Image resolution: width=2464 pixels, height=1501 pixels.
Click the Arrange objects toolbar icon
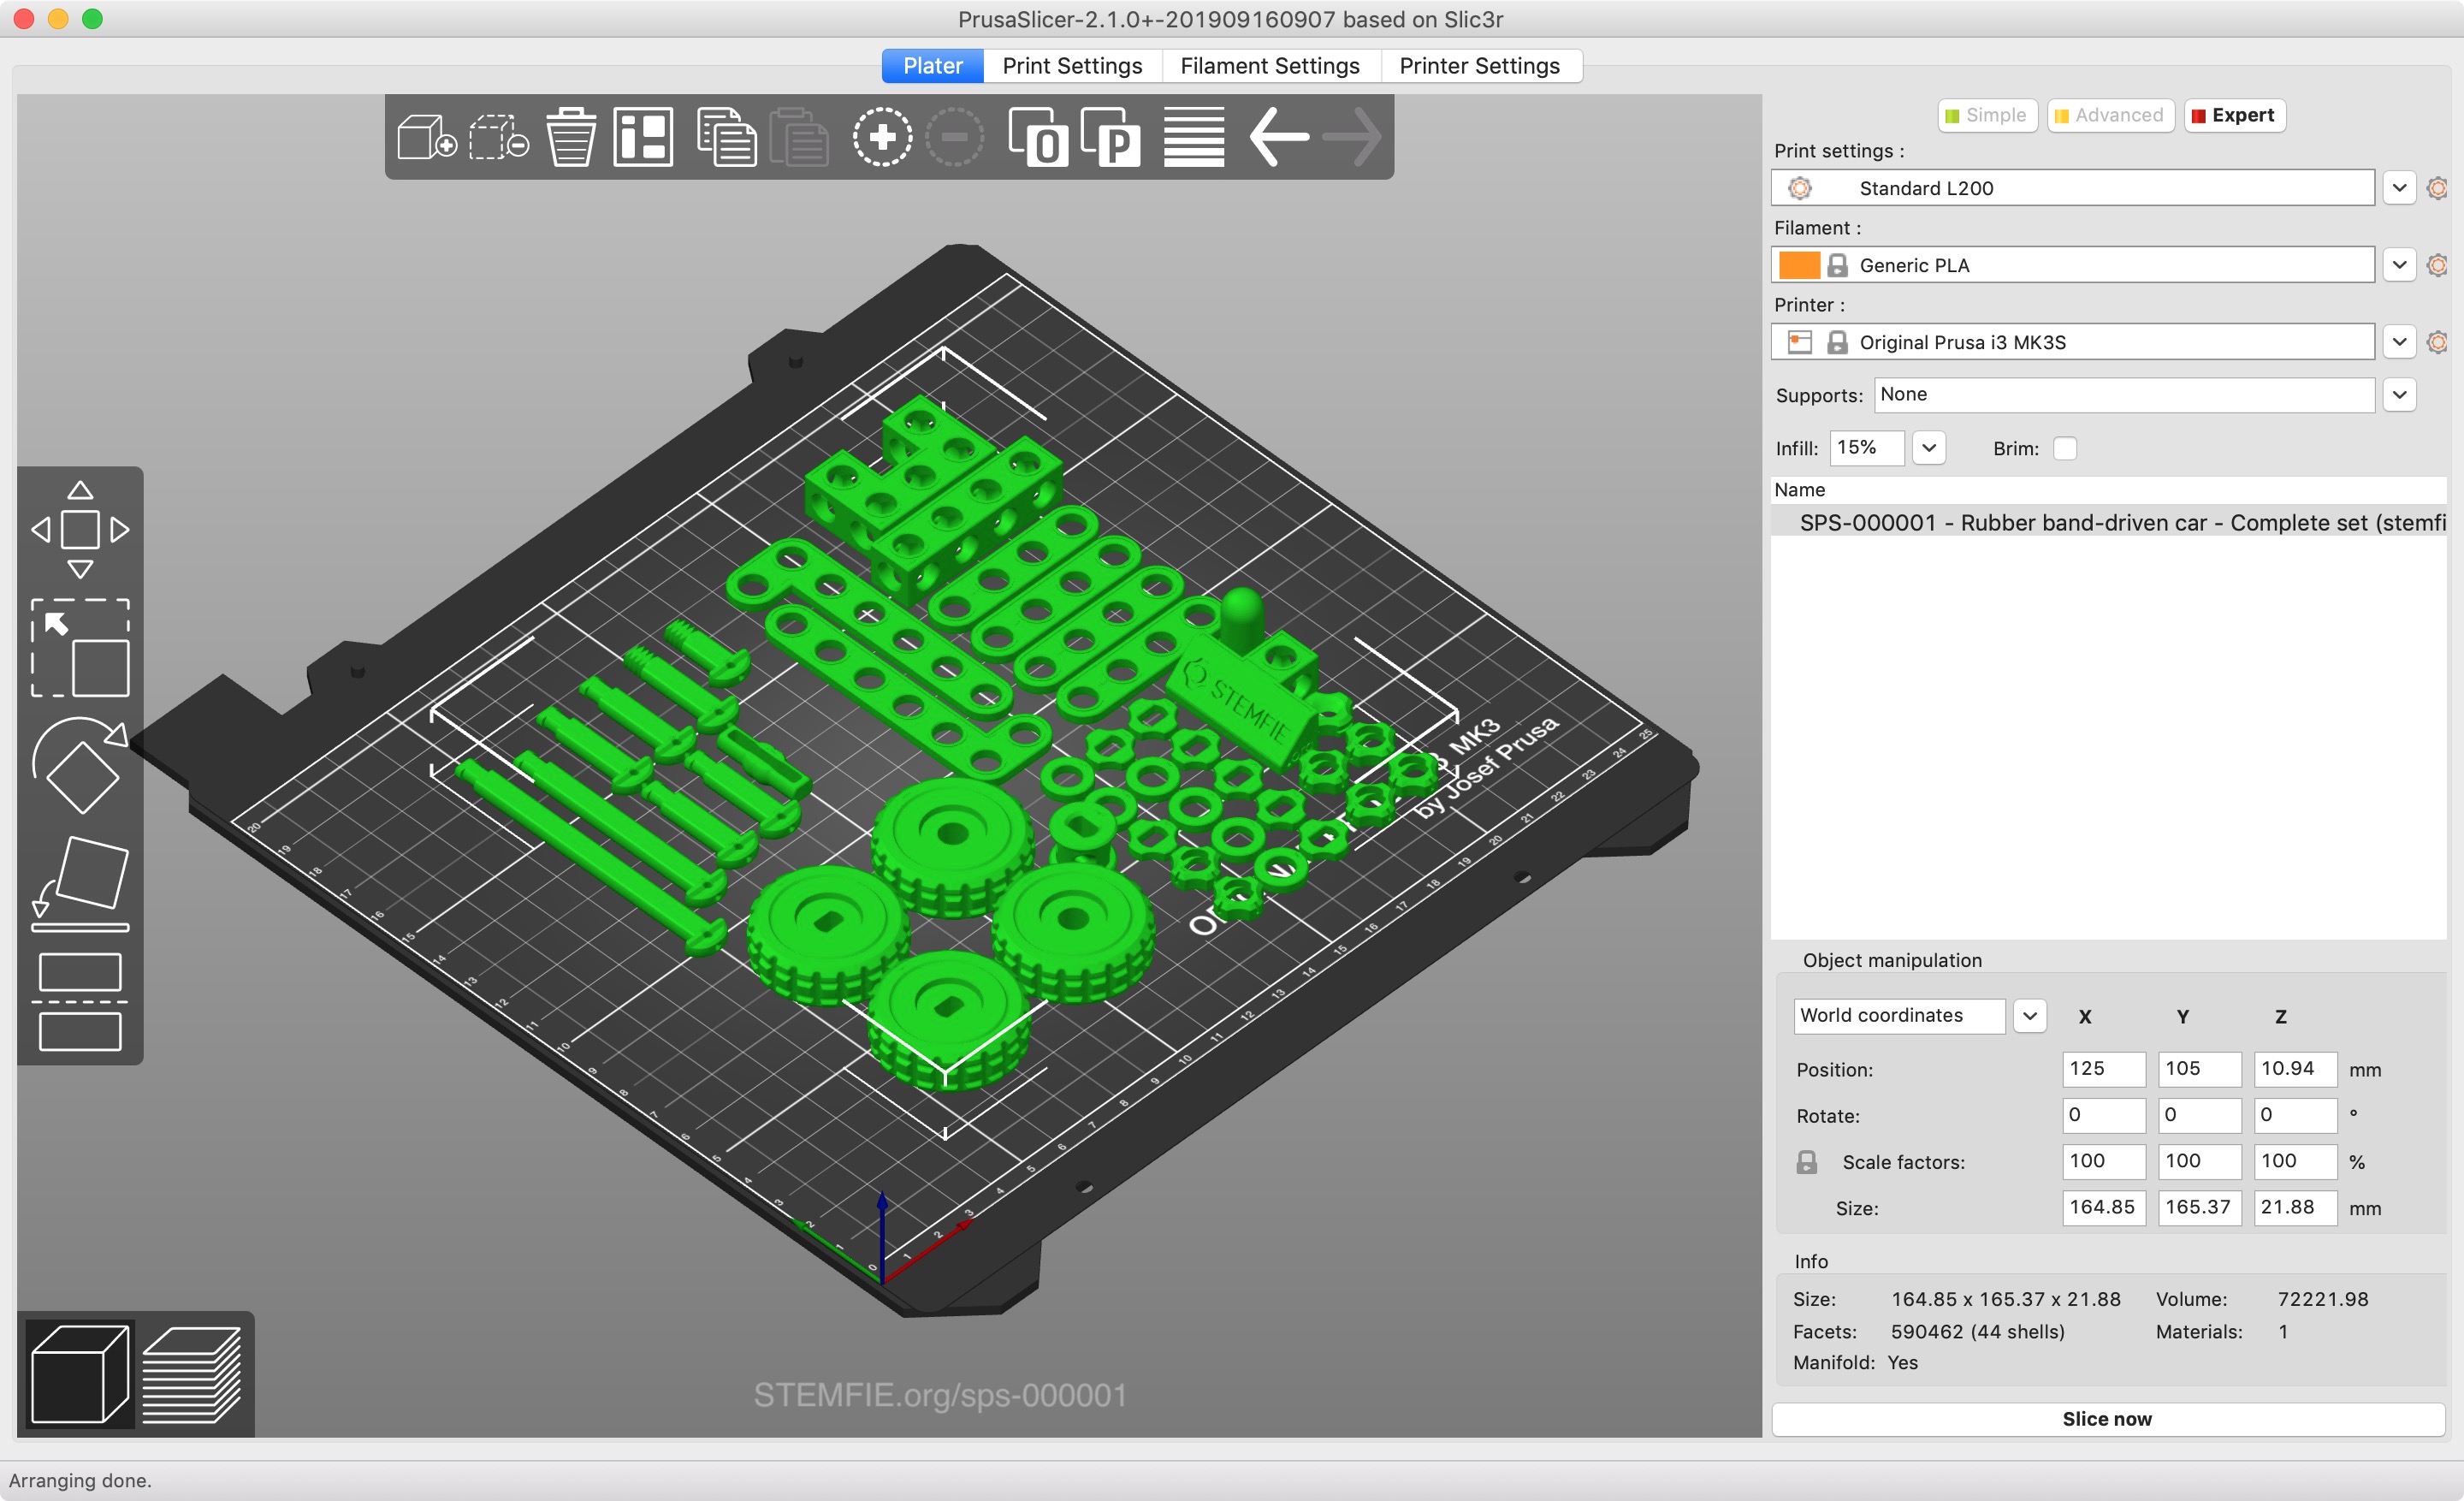pos(643,137)
